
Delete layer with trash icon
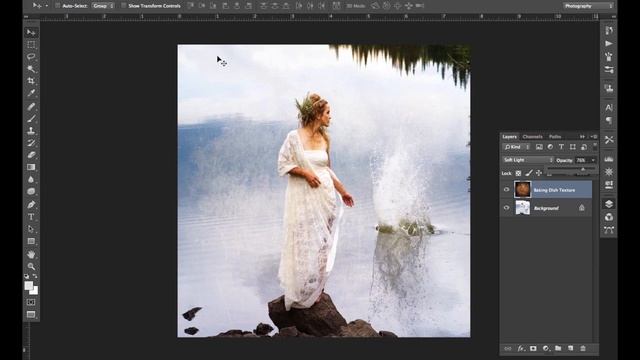(583, 349)
